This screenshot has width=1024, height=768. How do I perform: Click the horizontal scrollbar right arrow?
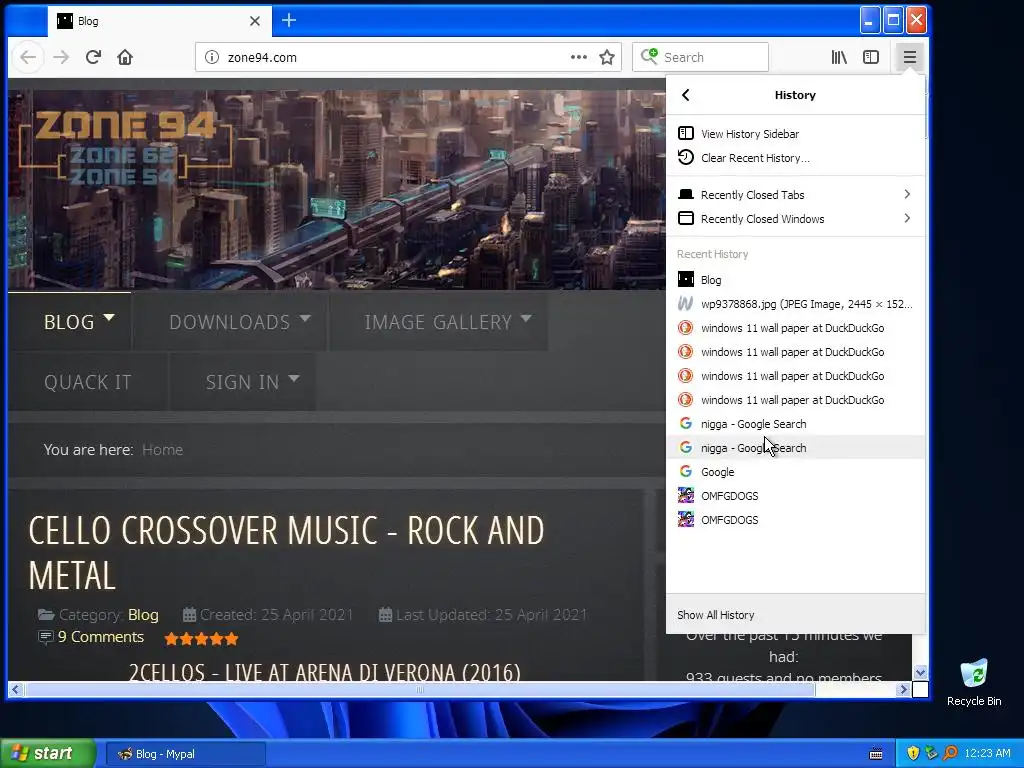coord(903,689)
